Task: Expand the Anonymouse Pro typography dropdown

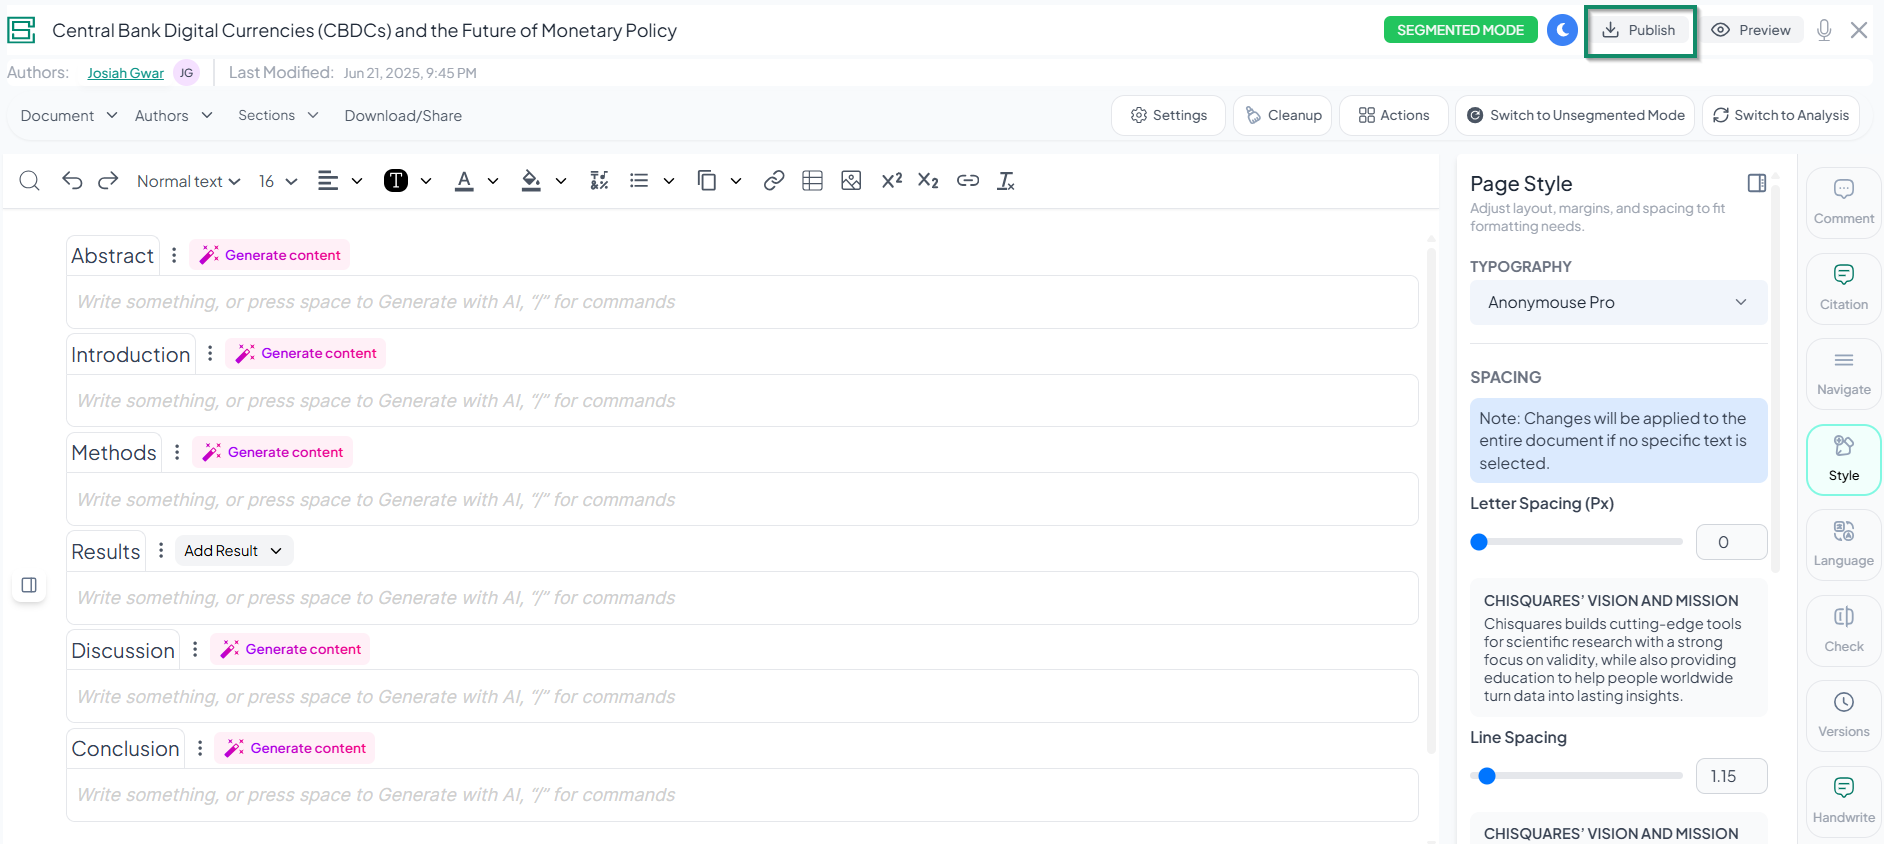Action: 1617,302
